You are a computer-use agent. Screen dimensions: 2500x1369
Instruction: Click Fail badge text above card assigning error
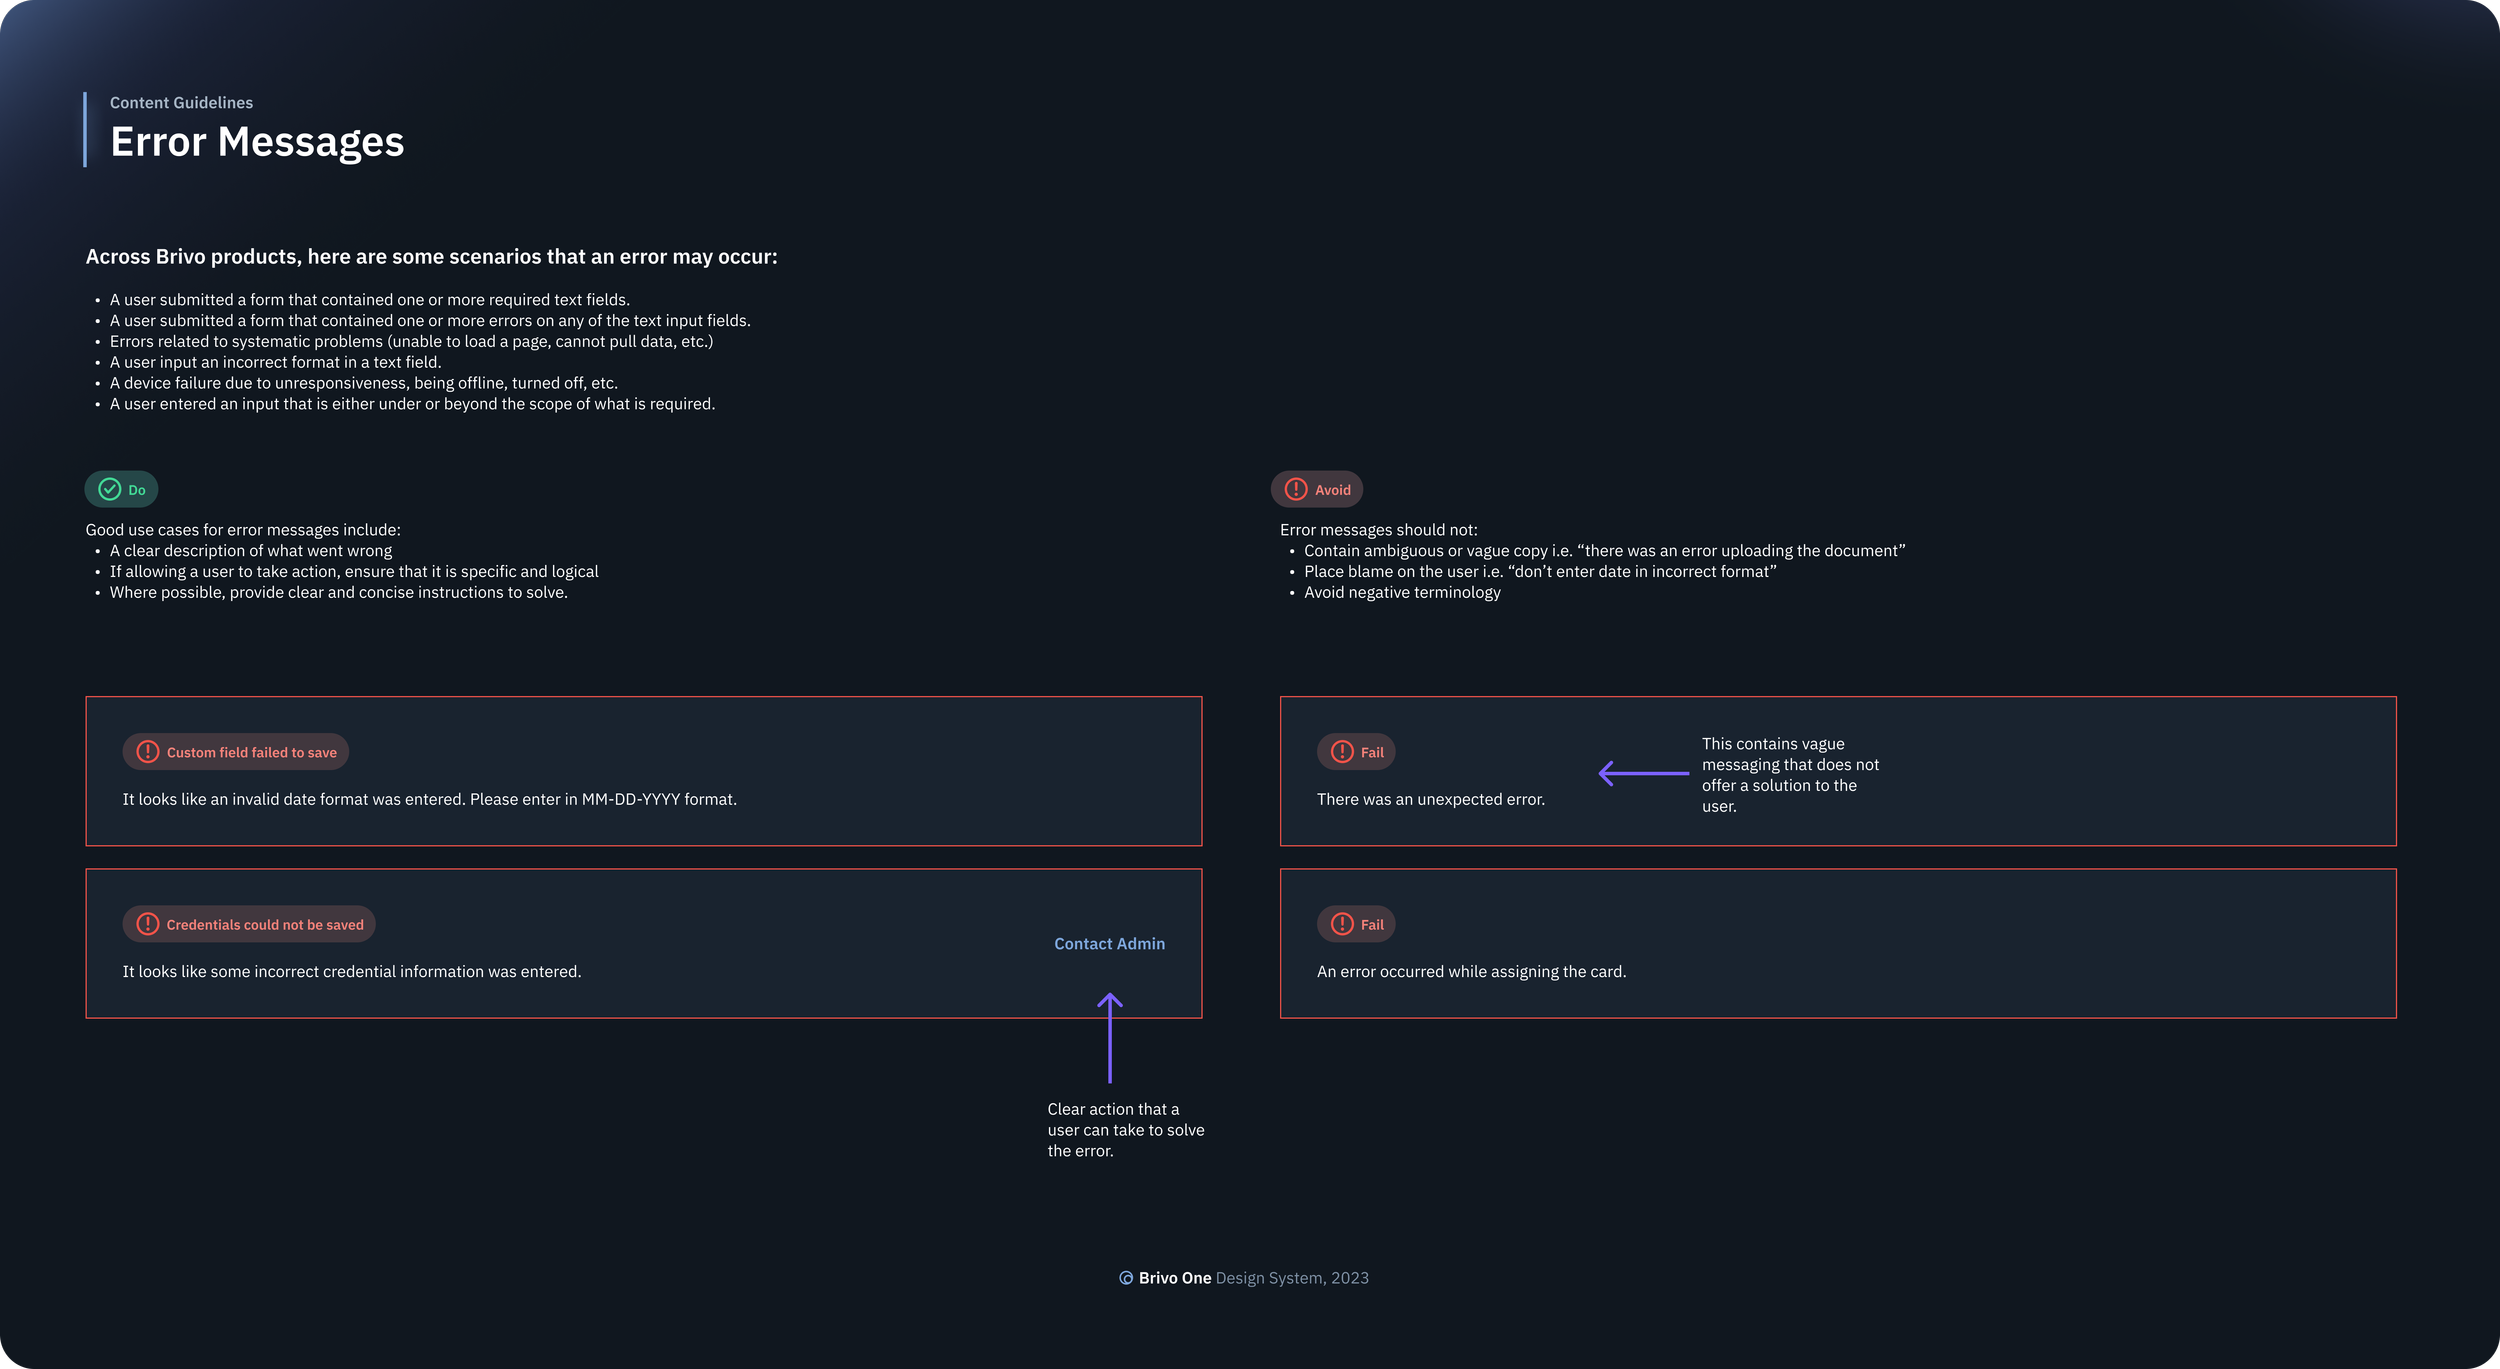click(1372, 925)
